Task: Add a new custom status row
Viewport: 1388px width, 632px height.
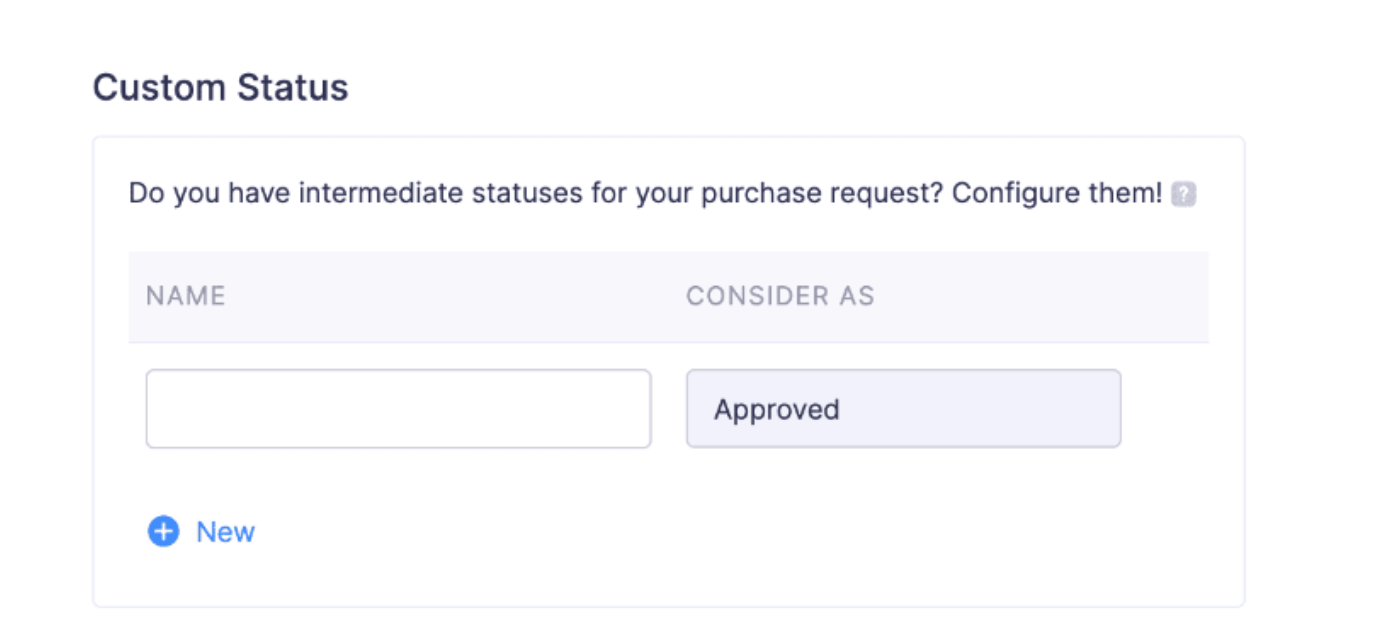Action: (200, 532)
